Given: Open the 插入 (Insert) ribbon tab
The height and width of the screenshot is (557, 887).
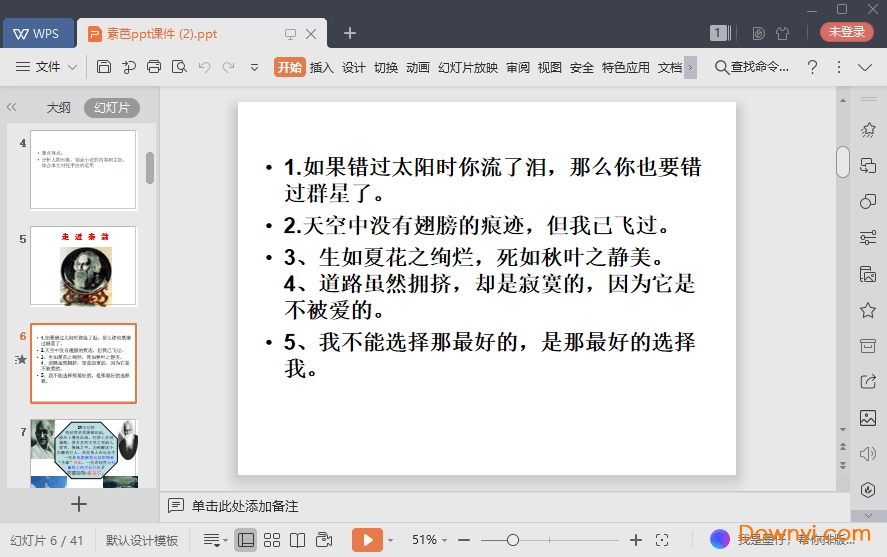Looking at the screenshot, I should click(321, 67).
